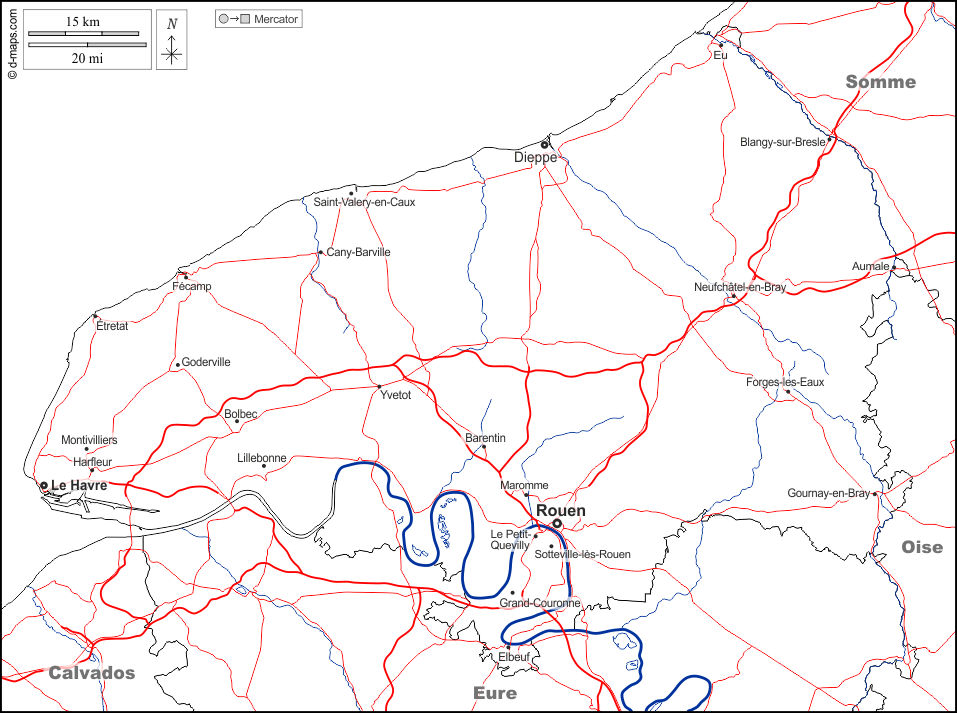Click the Barentin label
Screen dimensions: 957x713
485,438
